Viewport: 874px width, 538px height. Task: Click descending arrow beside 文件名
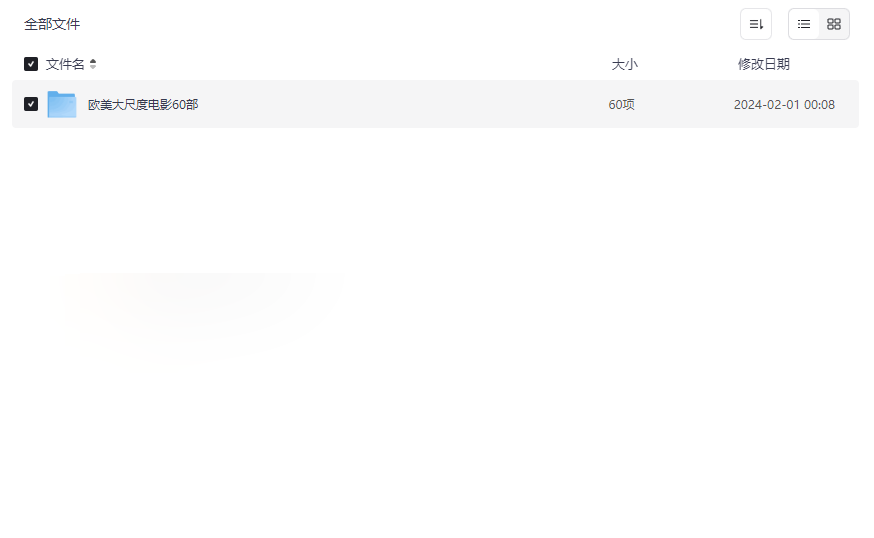(x=93, y=67)
